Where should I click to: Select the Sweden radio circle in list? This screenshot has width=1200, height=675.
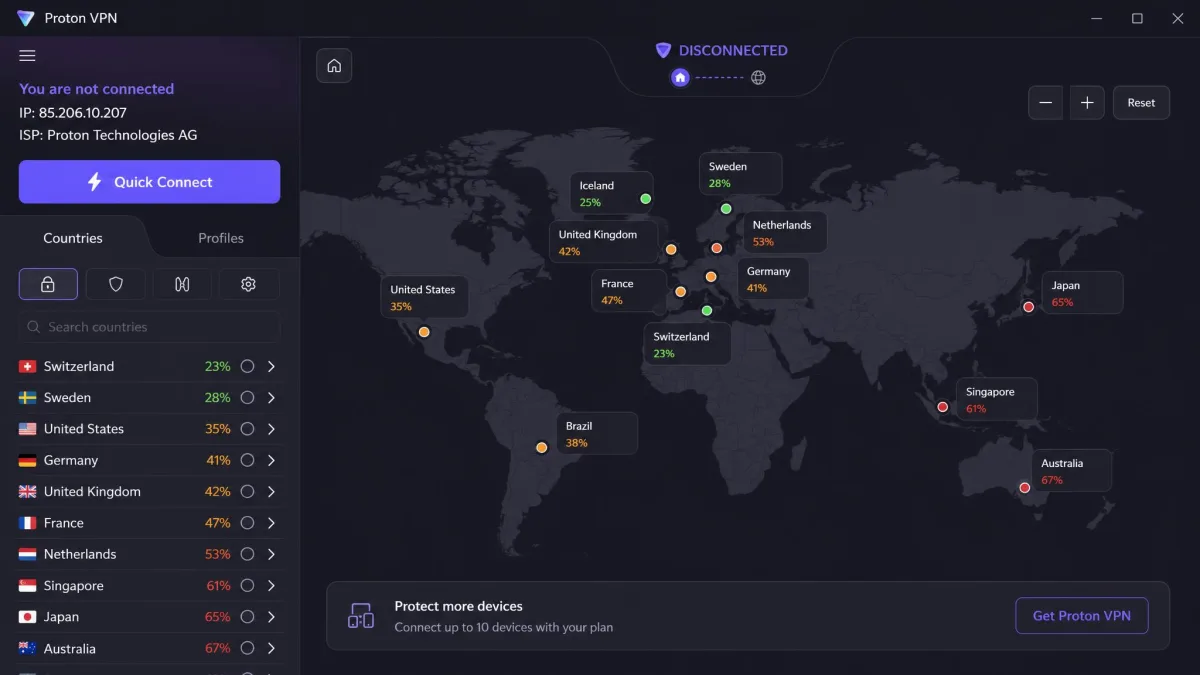(x=247, y=397)
